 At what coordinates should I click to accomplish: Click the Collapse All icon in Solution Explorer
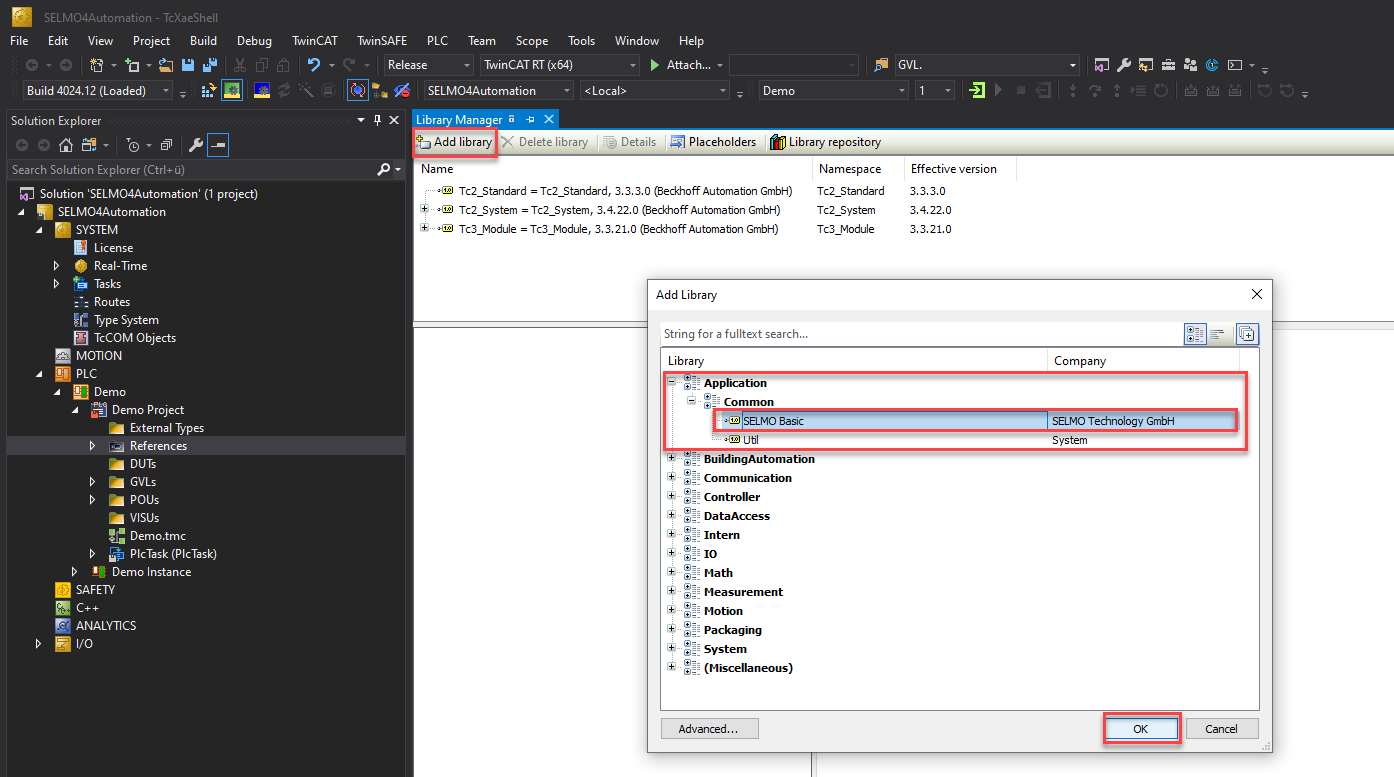point(166,146)
